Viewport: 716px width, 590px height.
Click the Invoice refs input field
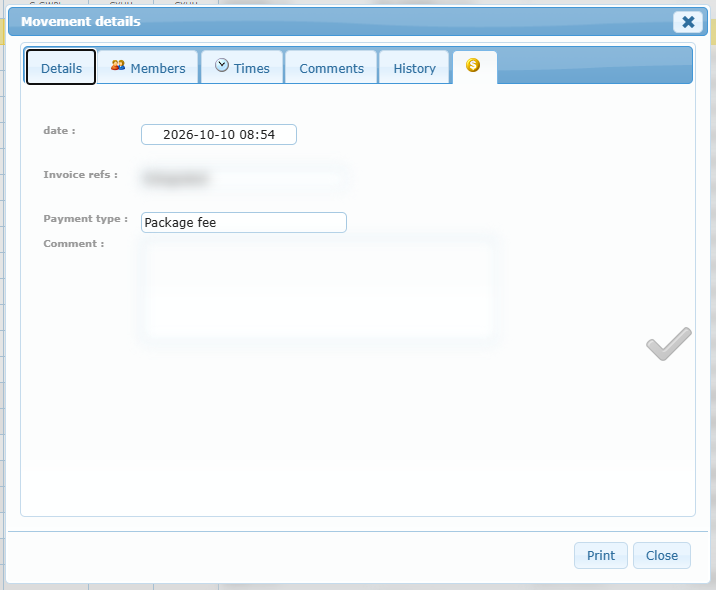(x=242, y=178)
